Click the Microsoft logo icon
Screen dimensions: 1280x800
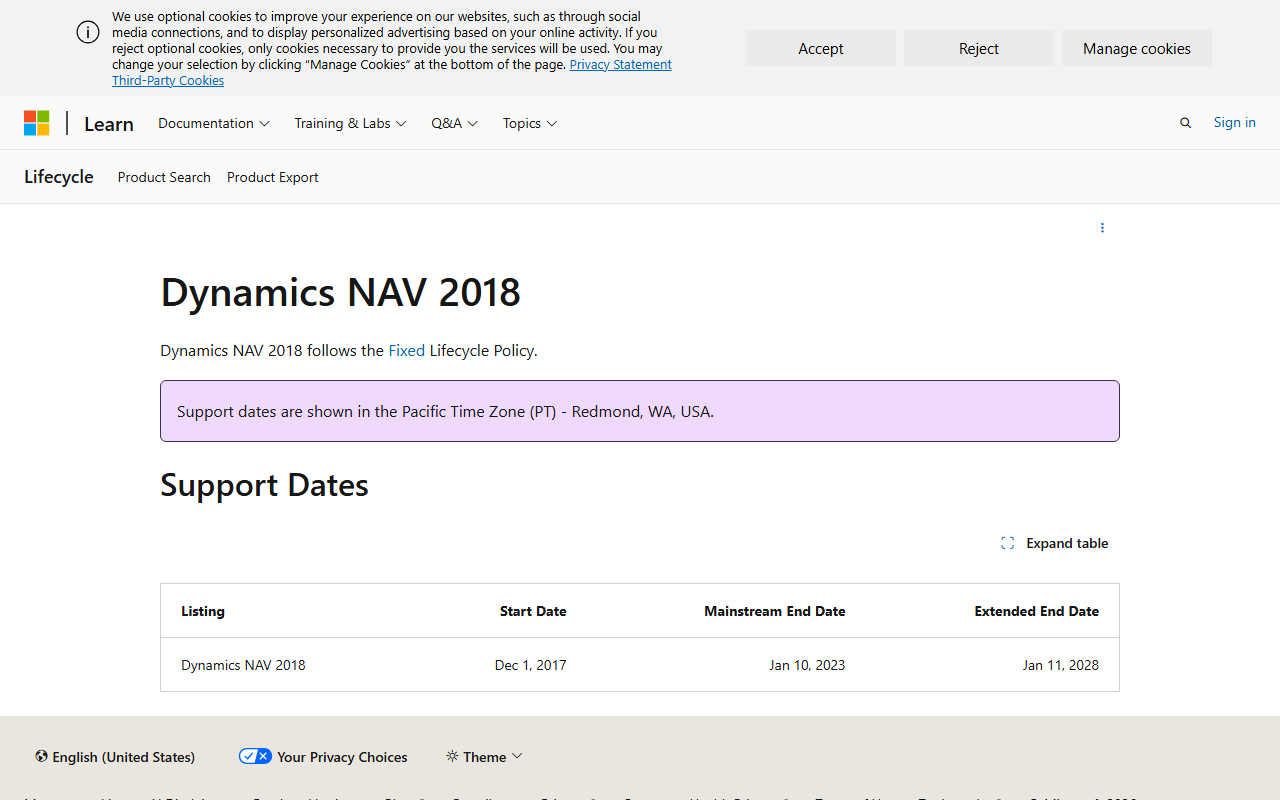click(x=37, y=123)
